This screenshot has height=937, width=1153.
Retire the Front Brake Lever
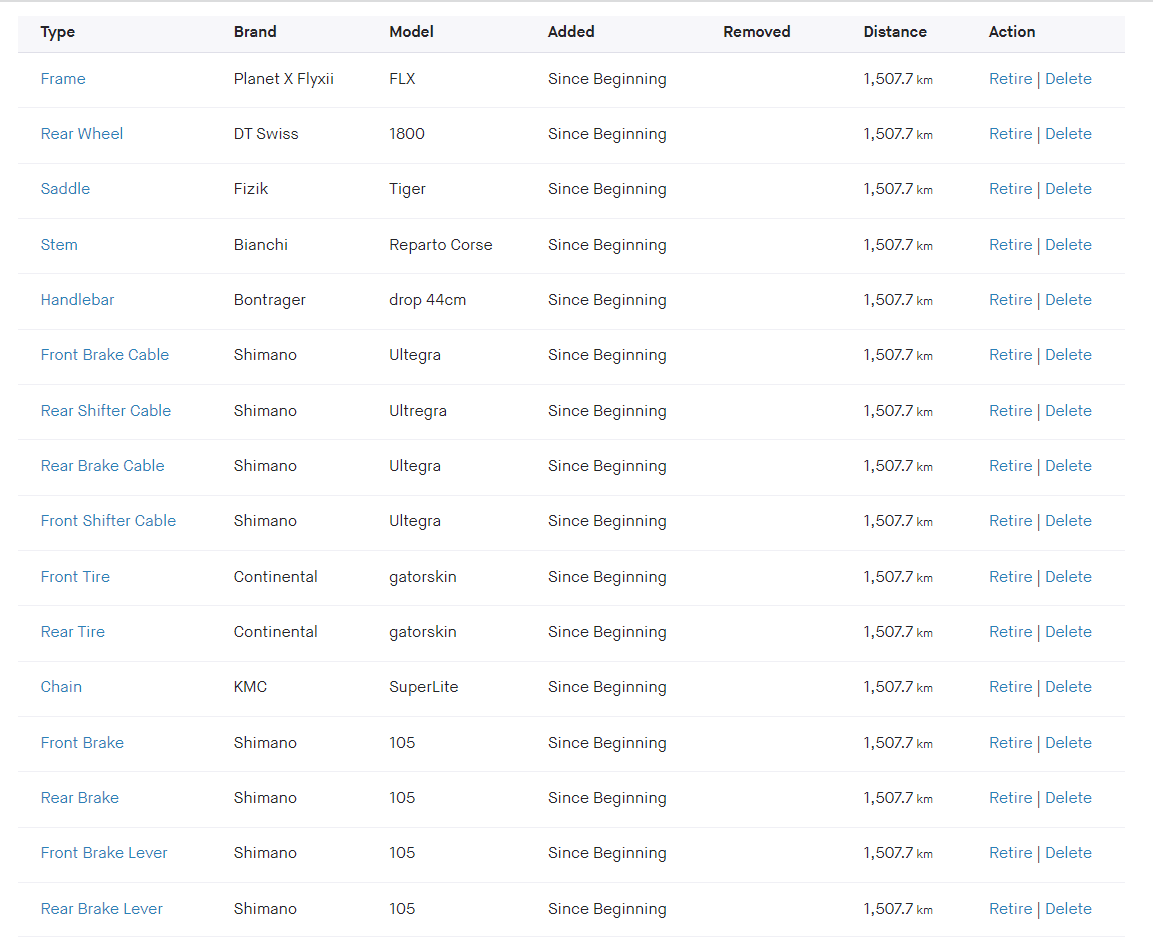click(x=1010, y=853)
